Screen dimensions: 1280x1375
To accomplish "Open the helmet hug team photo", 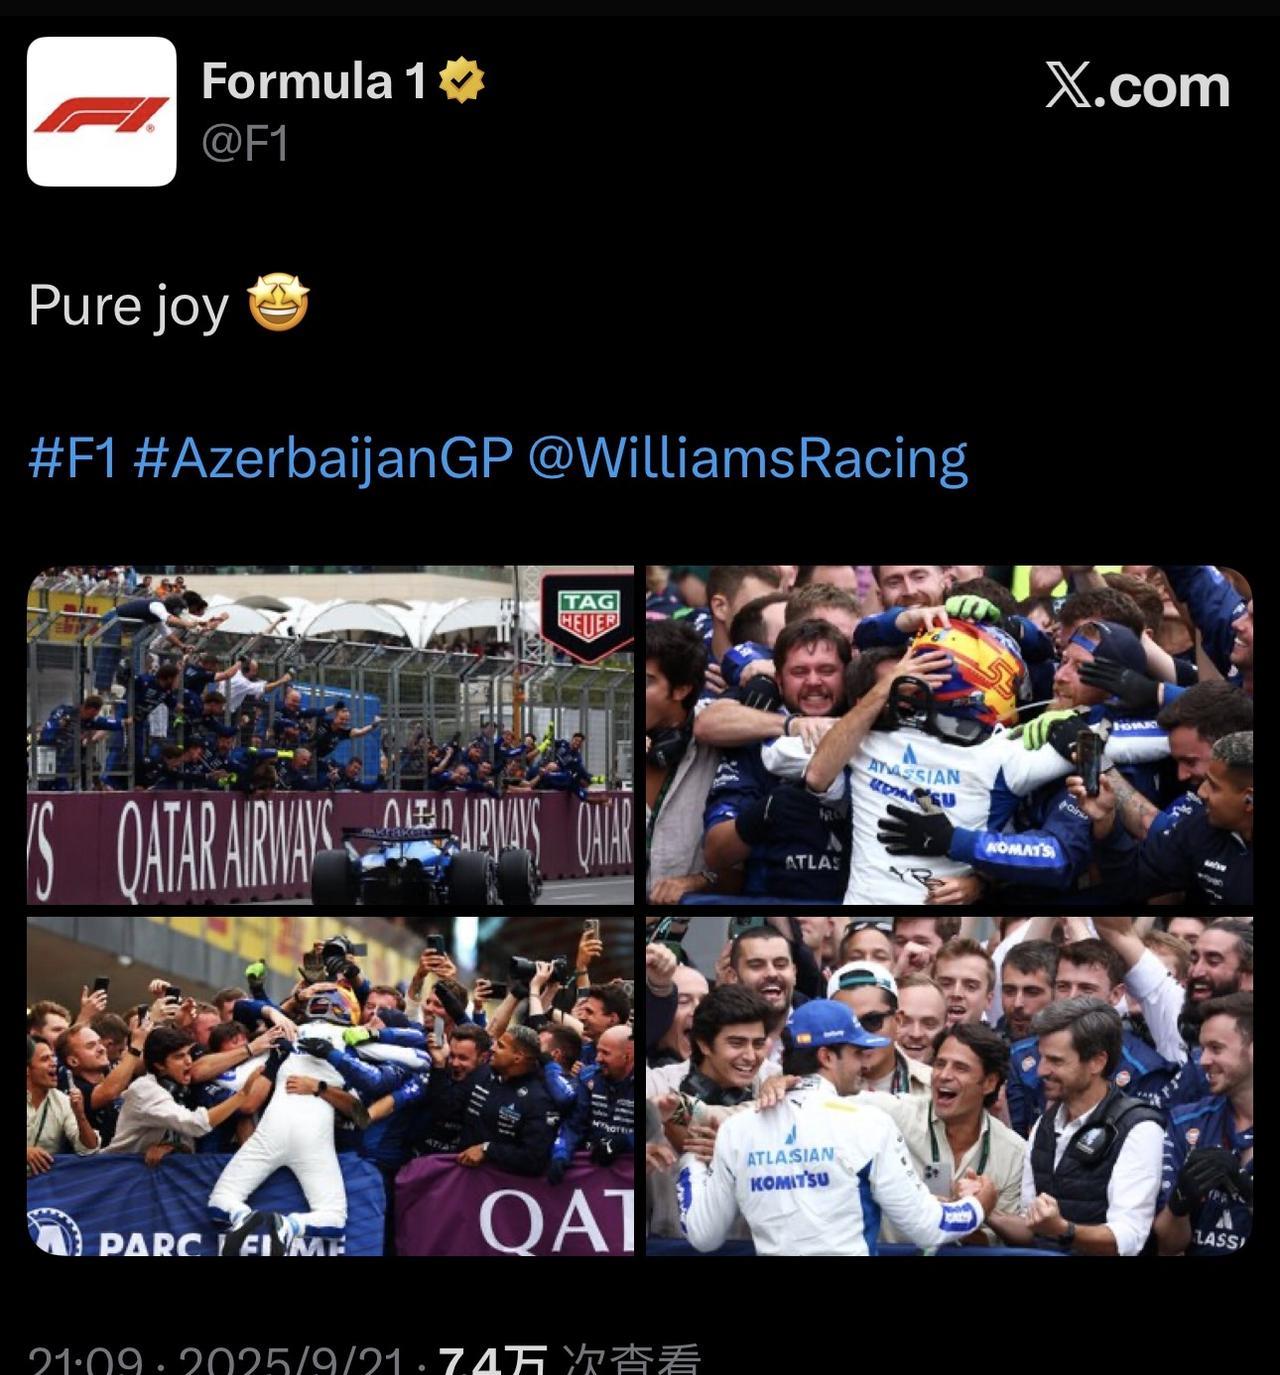I will pyautogui.click(x=949, y=735).
